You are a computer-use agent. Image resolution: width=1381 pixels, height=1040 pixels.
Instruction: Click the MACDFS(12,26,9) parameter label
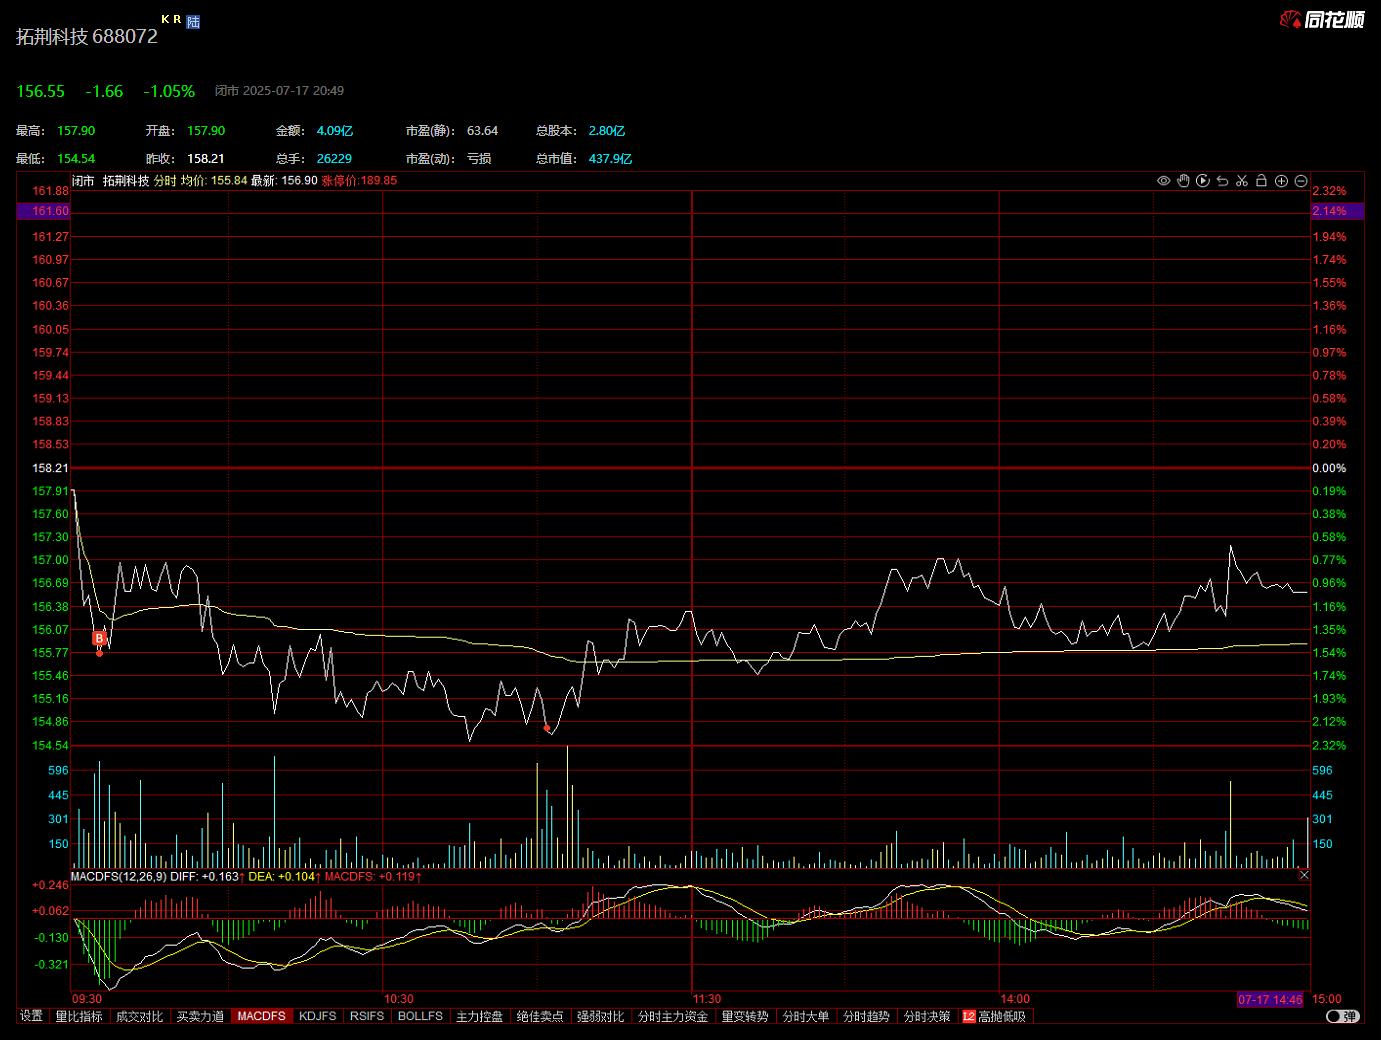tap(120, 876)
